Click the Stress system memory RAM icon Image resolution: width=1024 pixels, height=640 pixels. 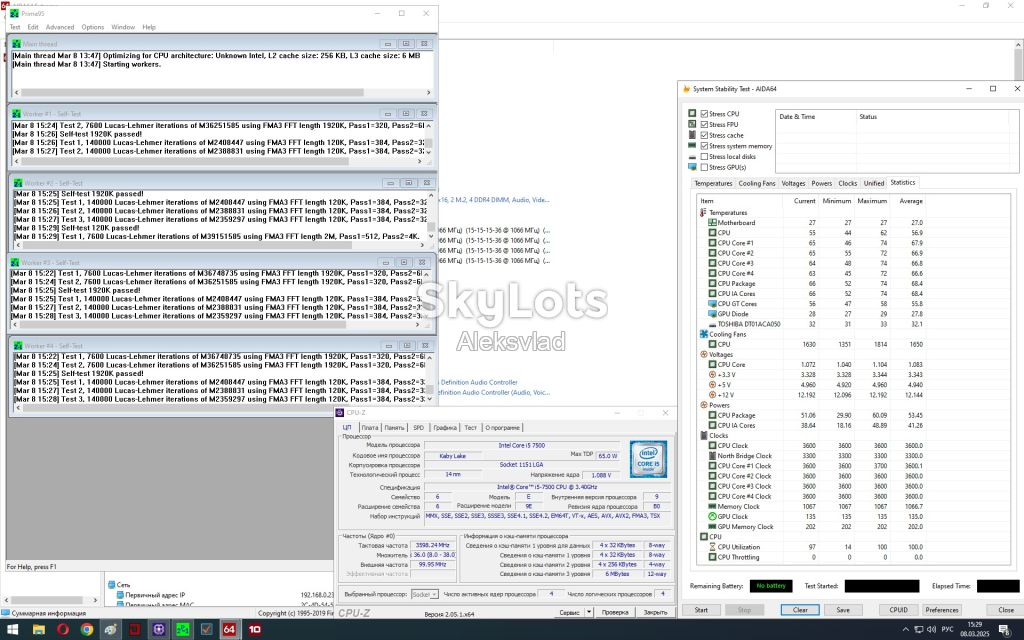(692, 146)
